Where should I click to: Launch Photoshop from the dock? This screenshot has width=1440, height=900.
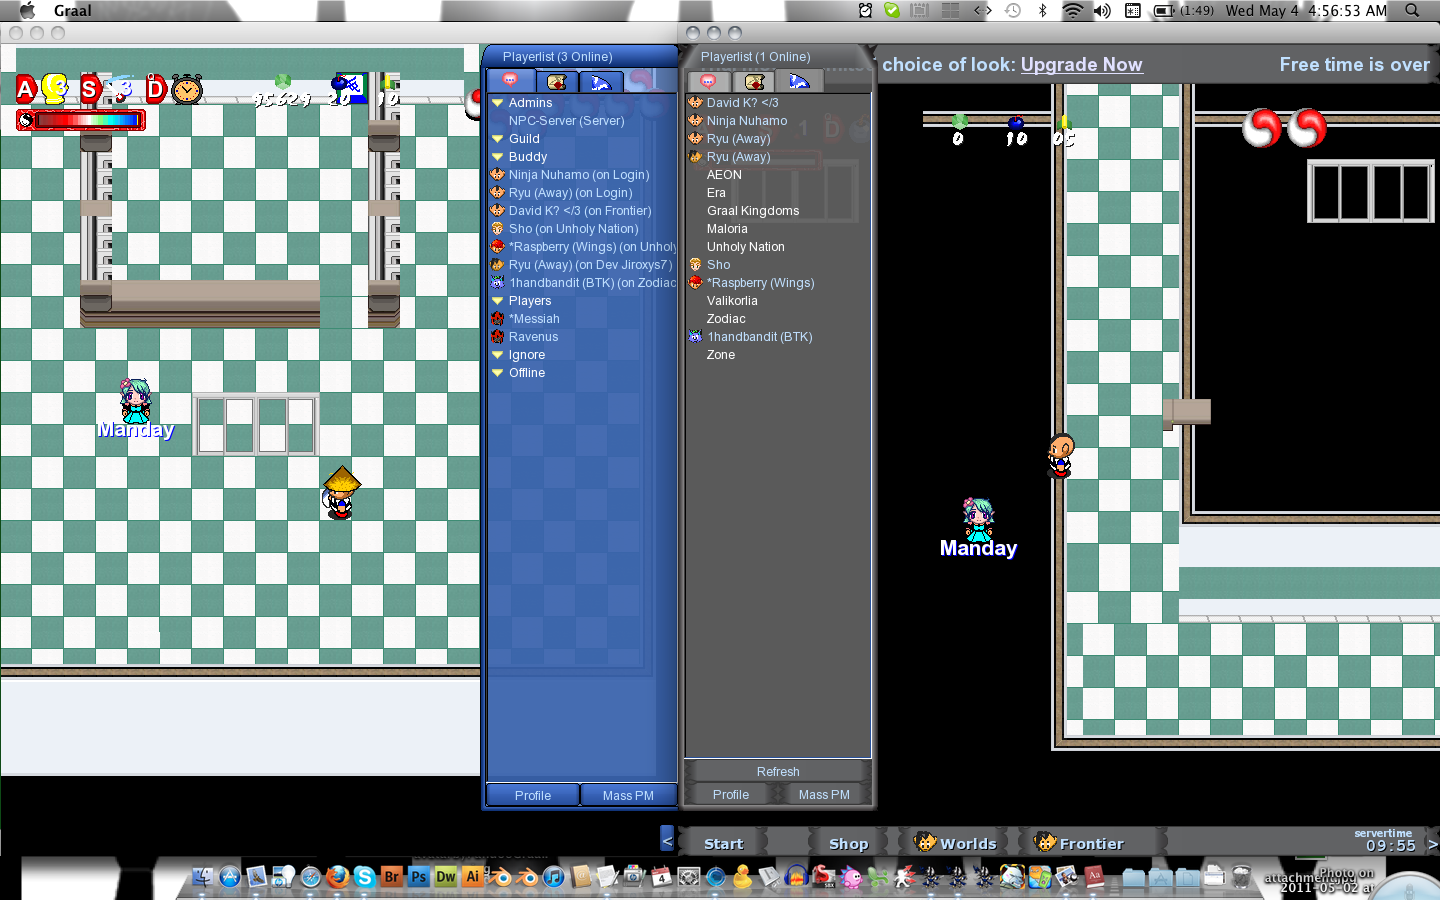[x=418, y=877]
